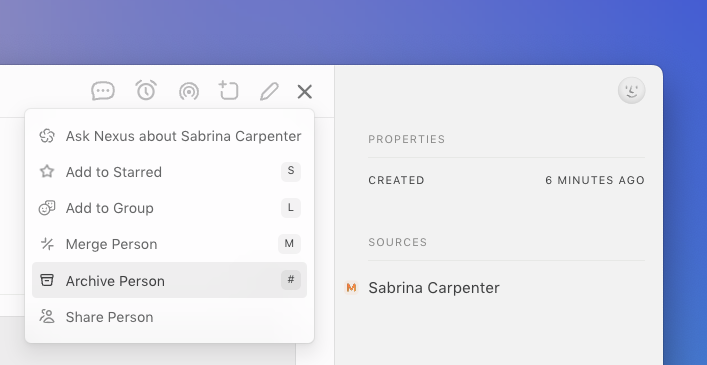Click the broadcast signal icon in toolbar
This screenshot has width=707, height=365.
pos(188,91)
